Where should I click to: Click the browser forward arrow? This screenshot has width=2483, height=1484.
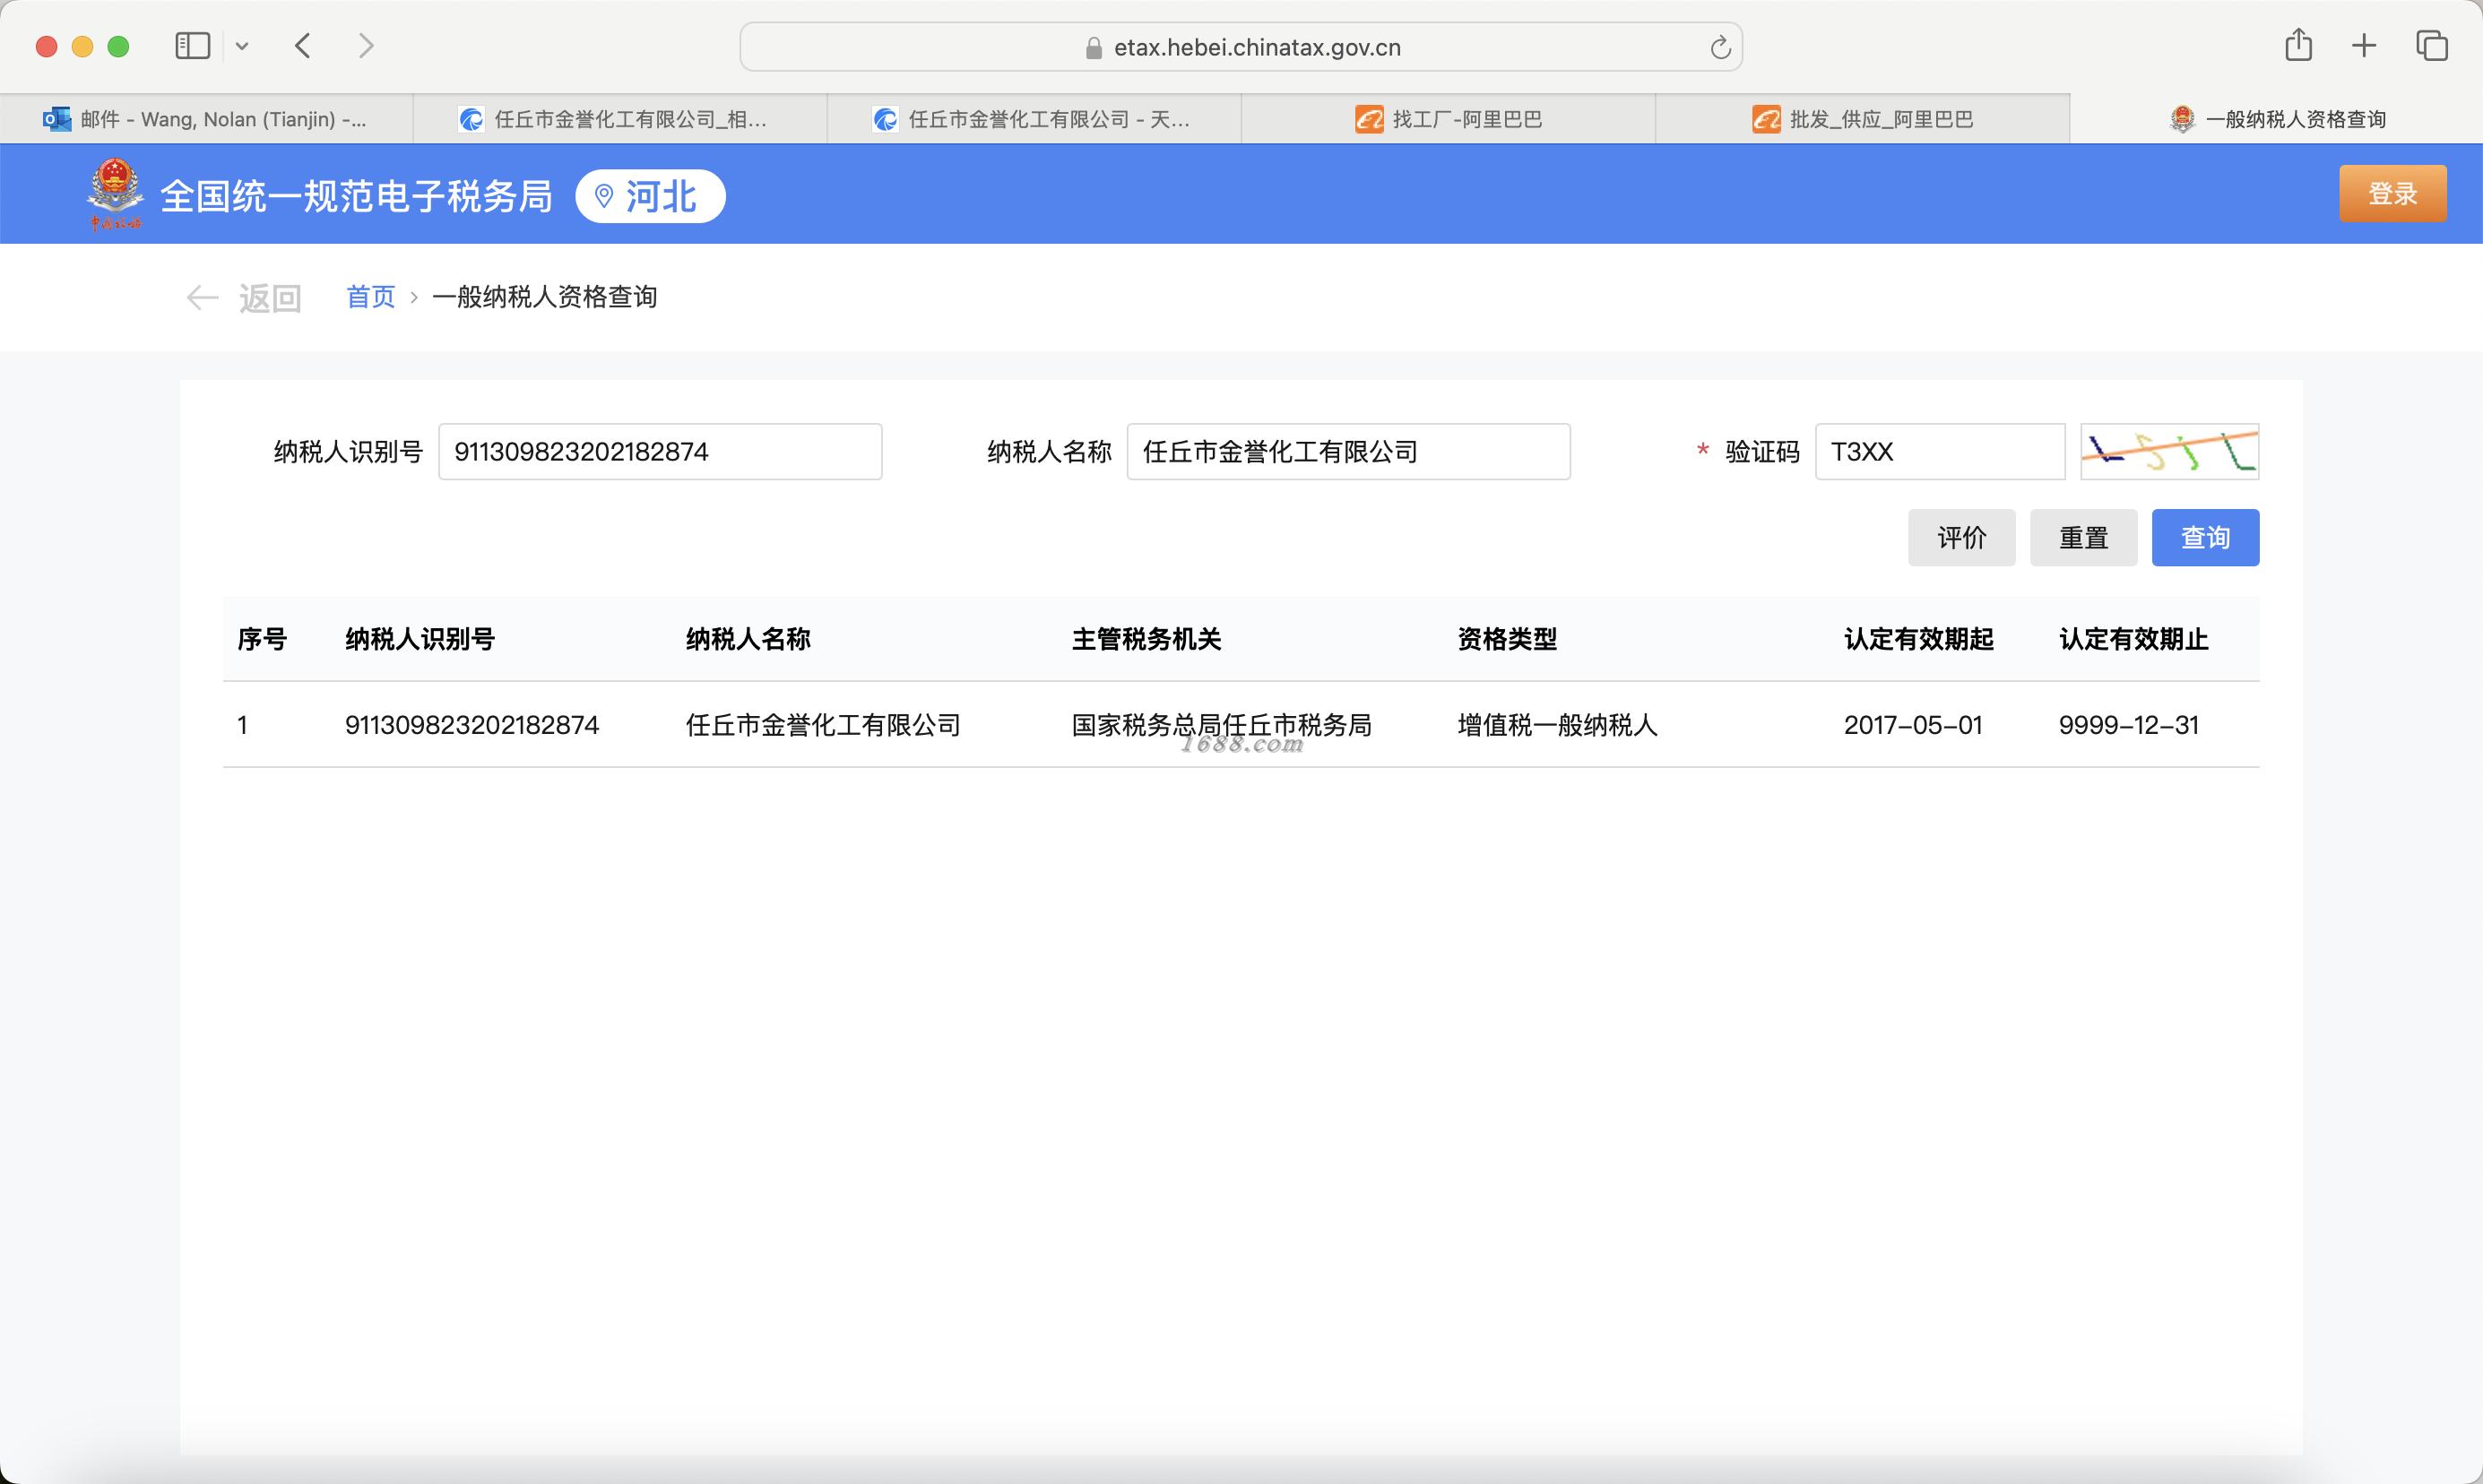click(366, 46)
